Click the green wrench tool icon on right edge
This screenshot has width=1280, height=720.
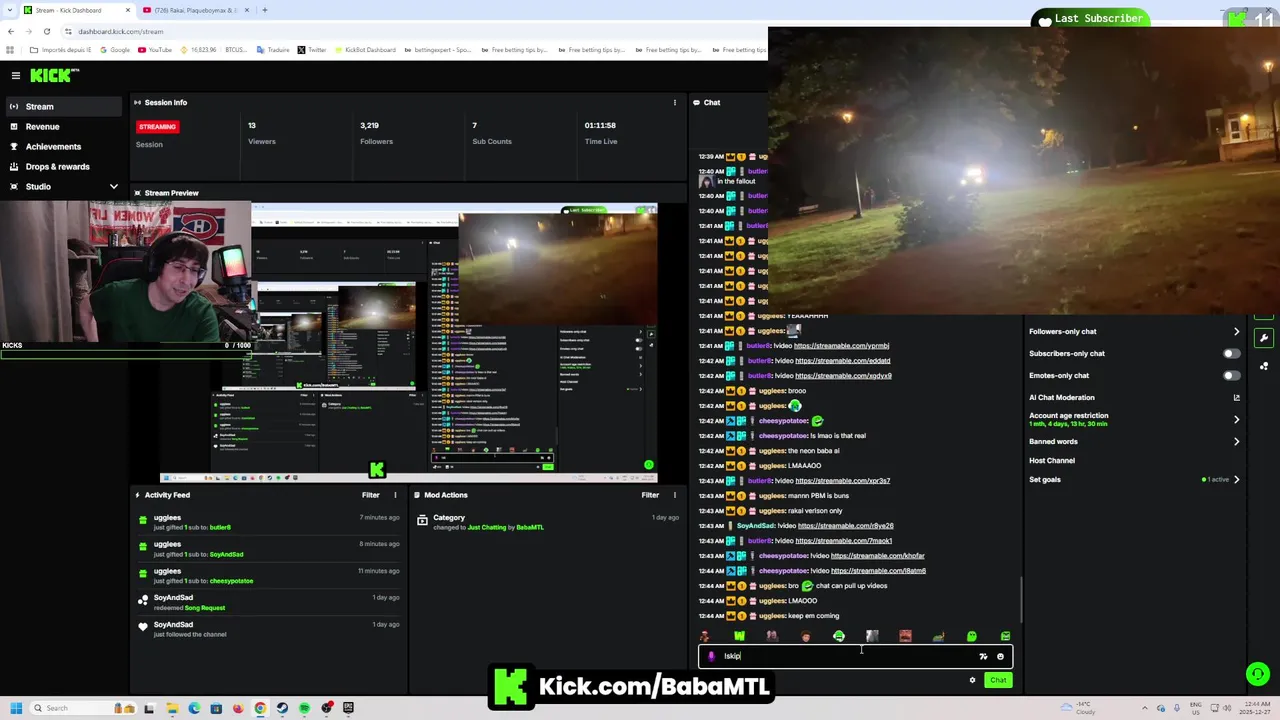[x=1264, y=338]
